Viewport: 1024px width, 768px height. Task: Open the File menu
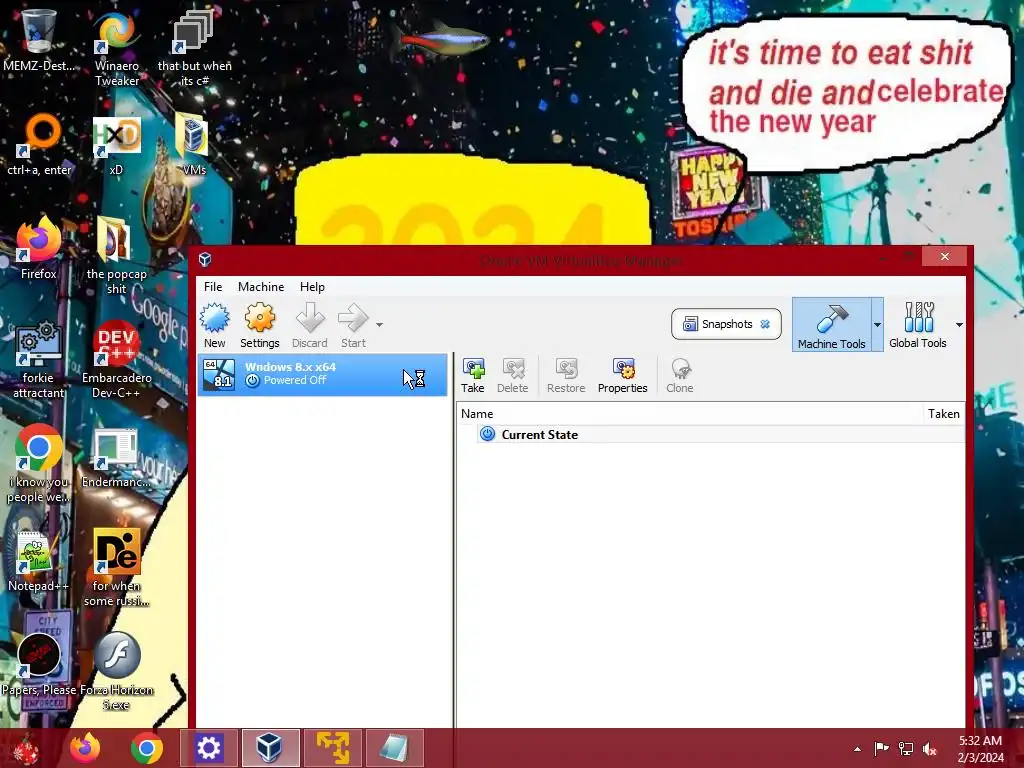pos(213,287)
